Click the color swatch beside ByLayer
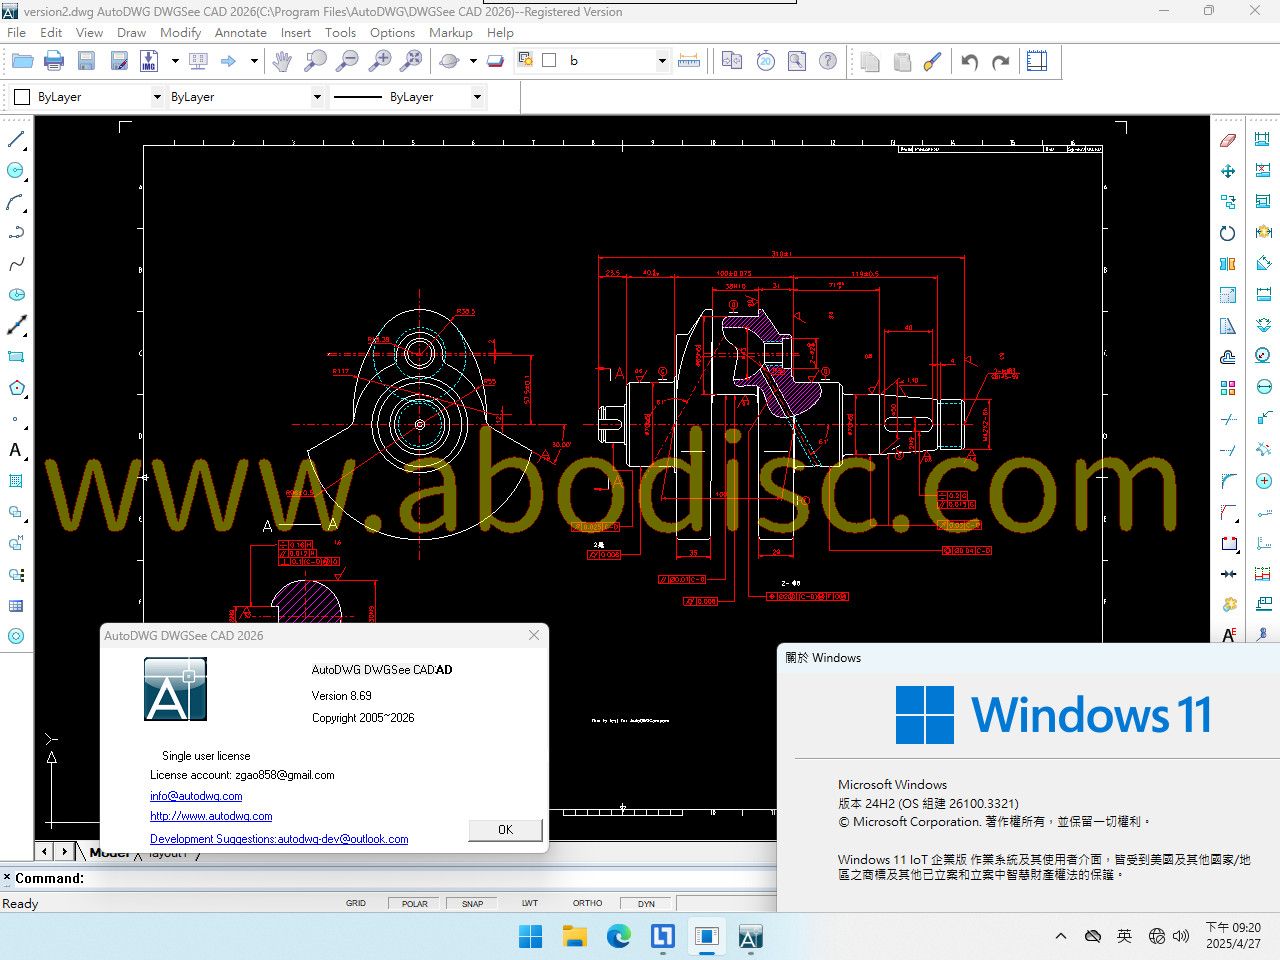The image size is (1280, 960). [22, 97]
